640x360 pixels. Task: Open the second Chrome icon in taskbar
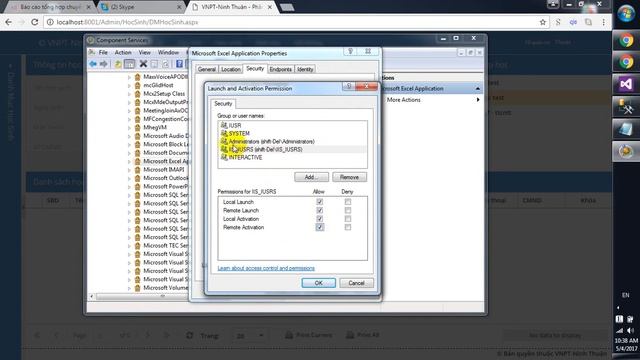coord(626,62)
